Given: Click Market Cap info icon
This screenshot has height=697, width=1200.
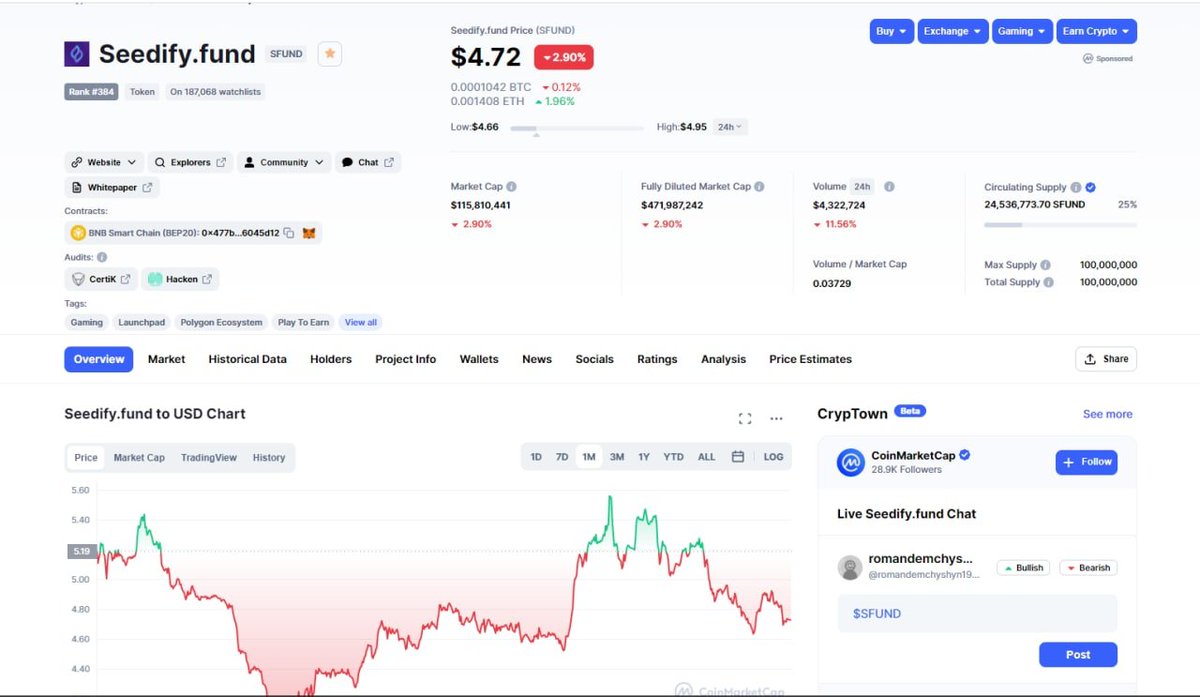Looking at the screenshot, I should (x=511, y=187).
